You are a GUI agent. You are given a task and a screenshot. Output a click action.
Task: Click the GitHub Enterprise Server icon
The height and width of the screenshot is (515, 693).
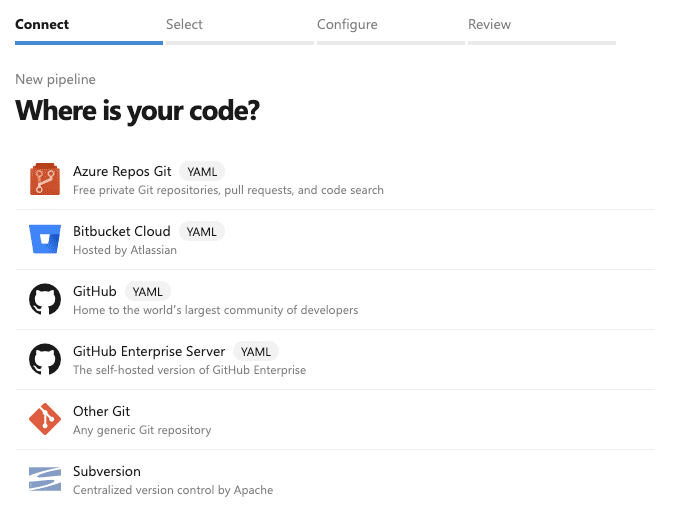click(45, 360)
